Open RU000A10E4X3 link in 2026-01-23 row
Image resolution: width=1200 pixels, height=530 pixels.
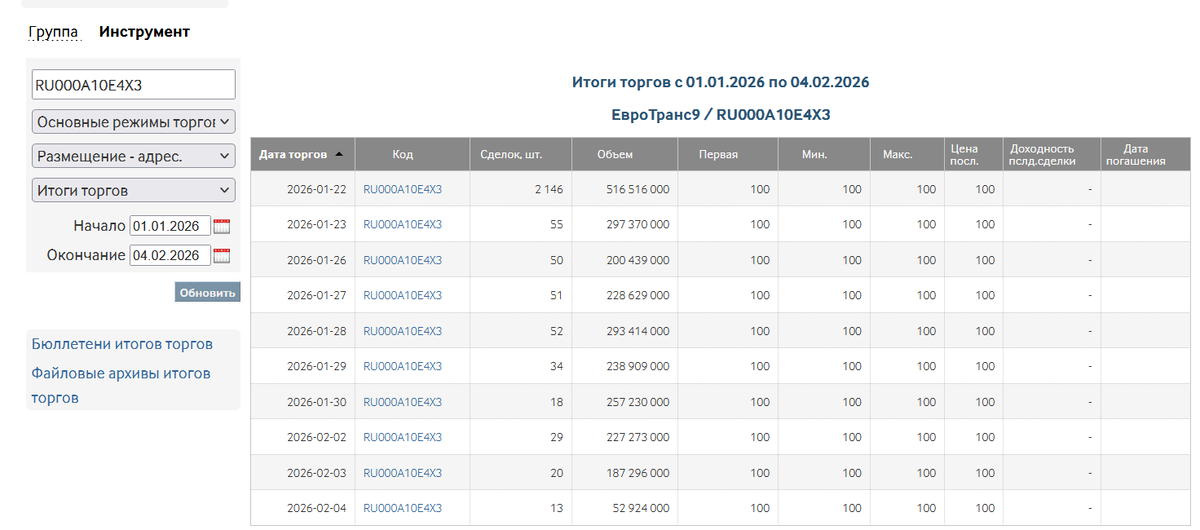pos(402,225)
